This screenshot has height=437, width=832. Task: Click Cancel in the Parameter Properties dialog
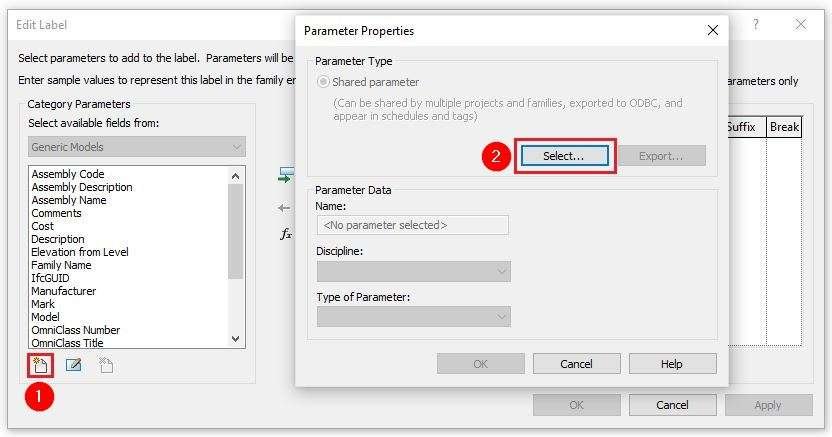576,364
